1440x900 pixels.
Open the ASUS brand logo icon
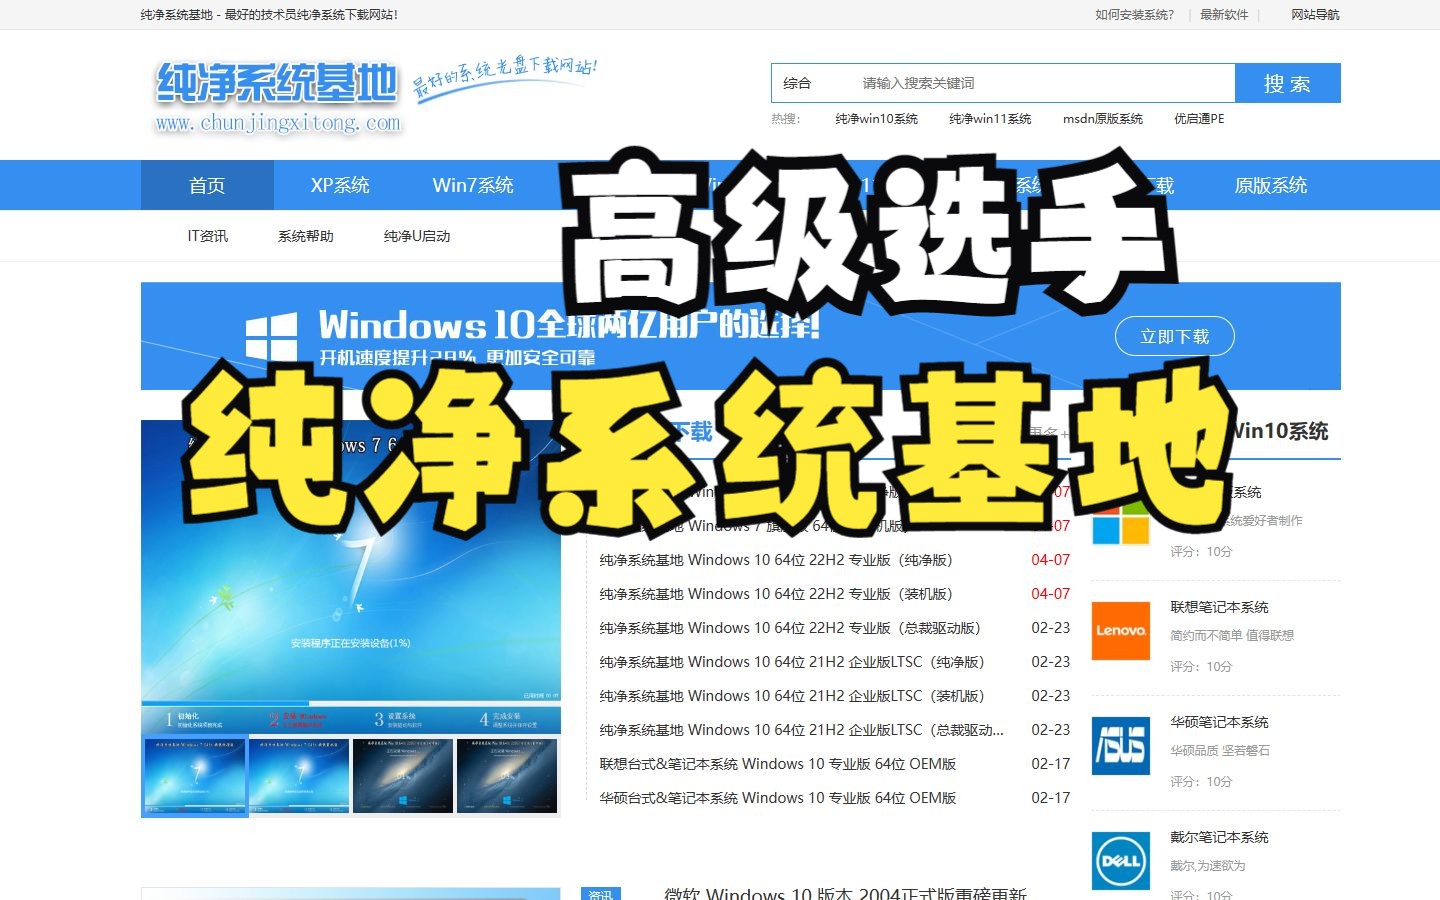1120,746
